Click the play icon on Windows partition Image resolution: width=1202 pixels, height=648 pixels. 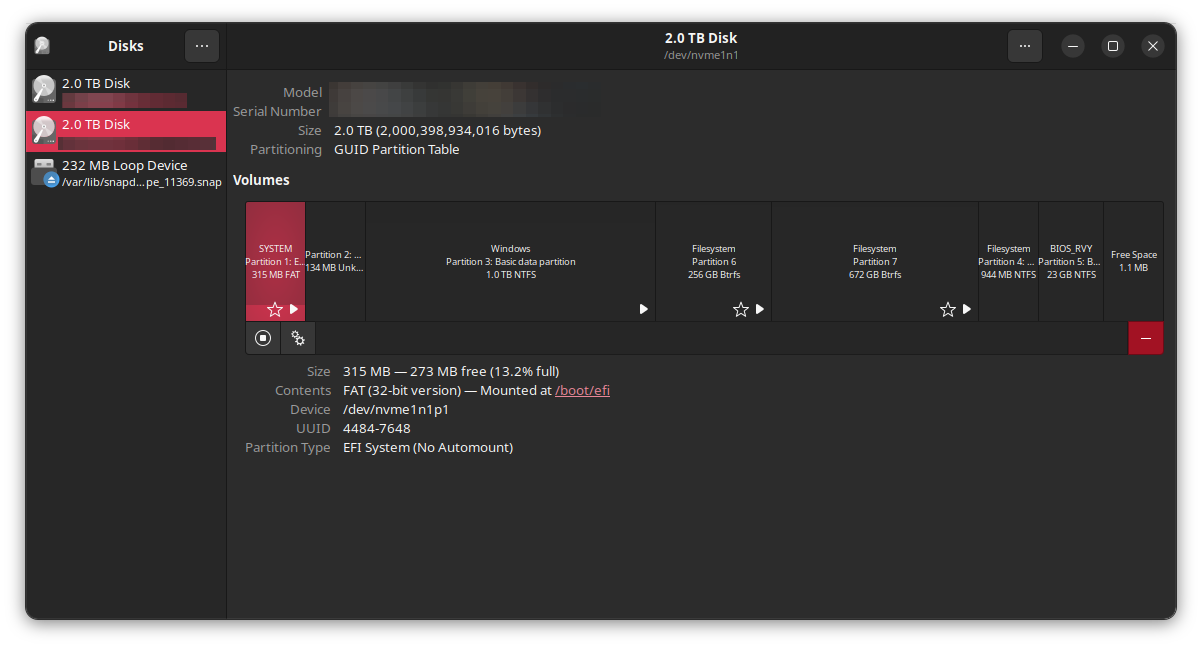pos(644,310)
